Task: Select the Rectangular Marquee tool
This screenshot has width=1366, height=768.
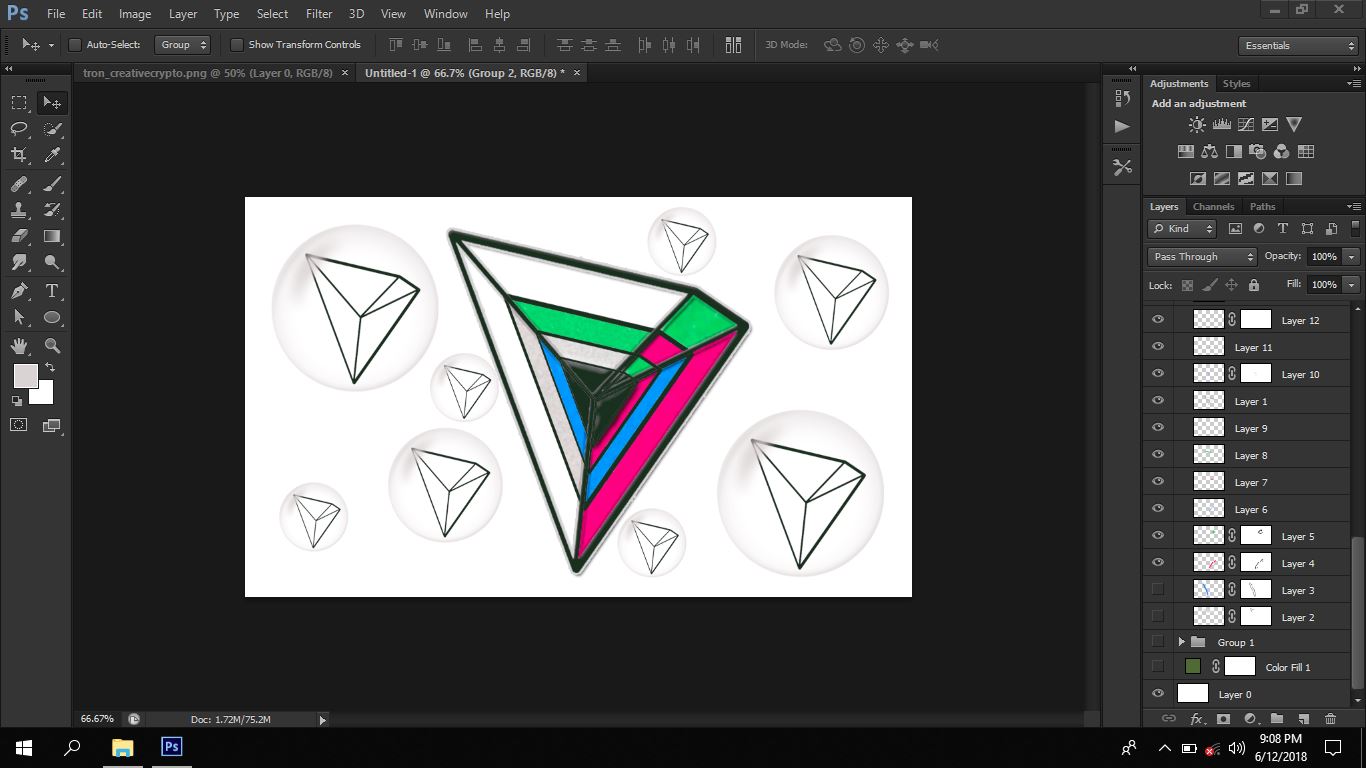Action: (x=19, y=102)
